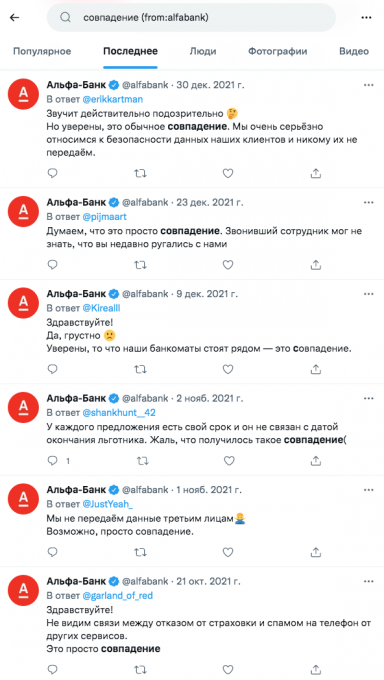Open Альфа-Банк avatar on 23 дек. tweet

pyautogui.click(x=23, y=211)
